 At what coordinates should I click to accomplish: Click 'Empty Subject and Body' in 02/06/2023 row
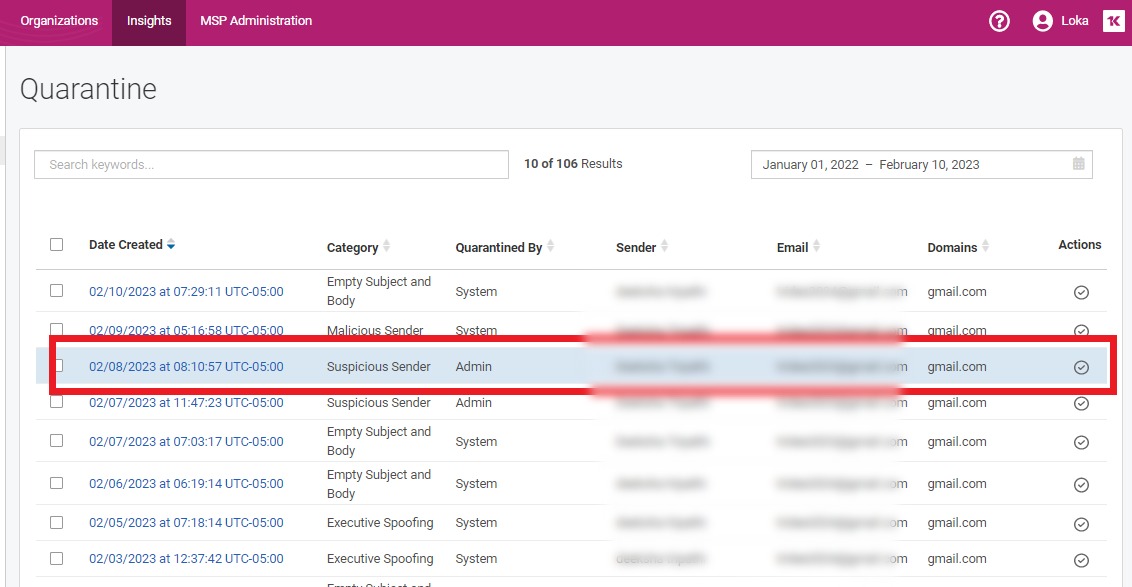coord(379,484)
